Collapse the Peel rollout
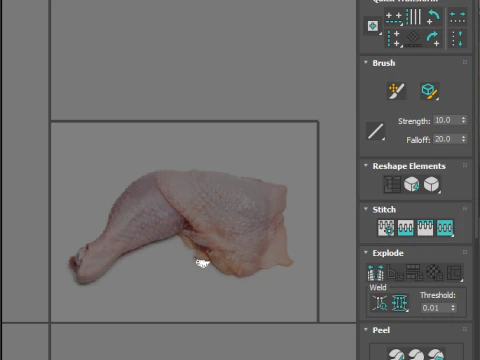480x360 pixels. 366,330
